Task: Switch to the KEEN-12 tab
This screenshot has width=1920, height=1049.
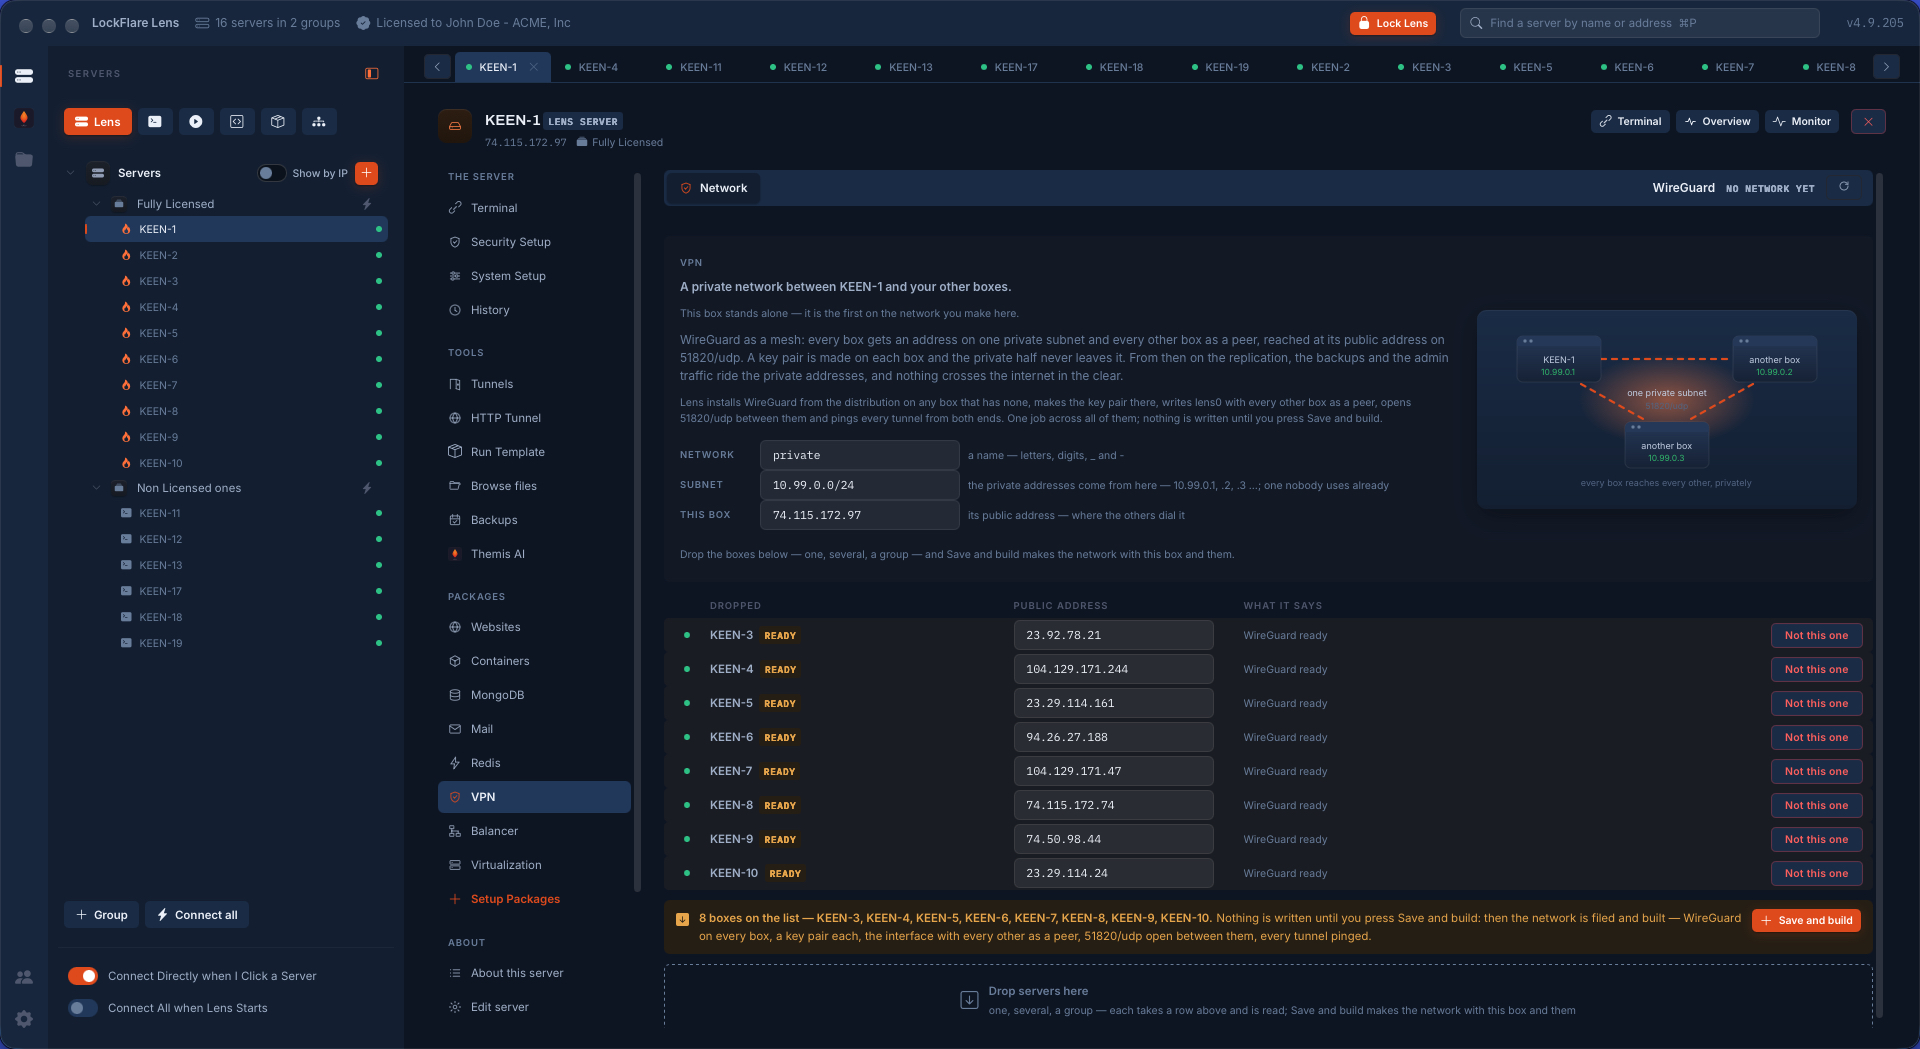Action: coord(805,67)
